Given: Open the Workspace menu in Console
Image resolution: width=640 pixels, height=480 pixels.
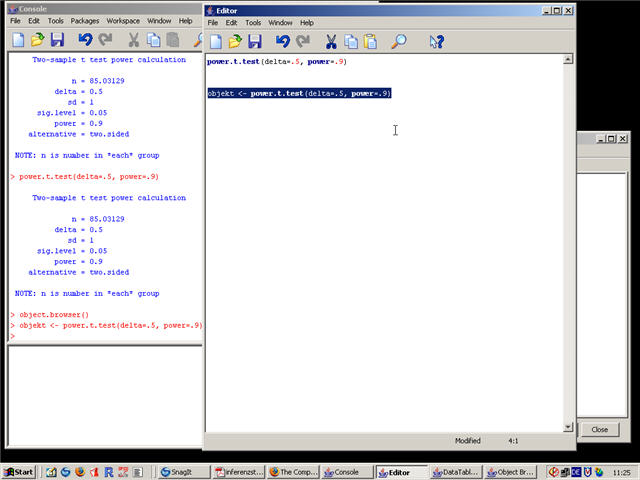Looking at the screenshot, I should [123, 20].
